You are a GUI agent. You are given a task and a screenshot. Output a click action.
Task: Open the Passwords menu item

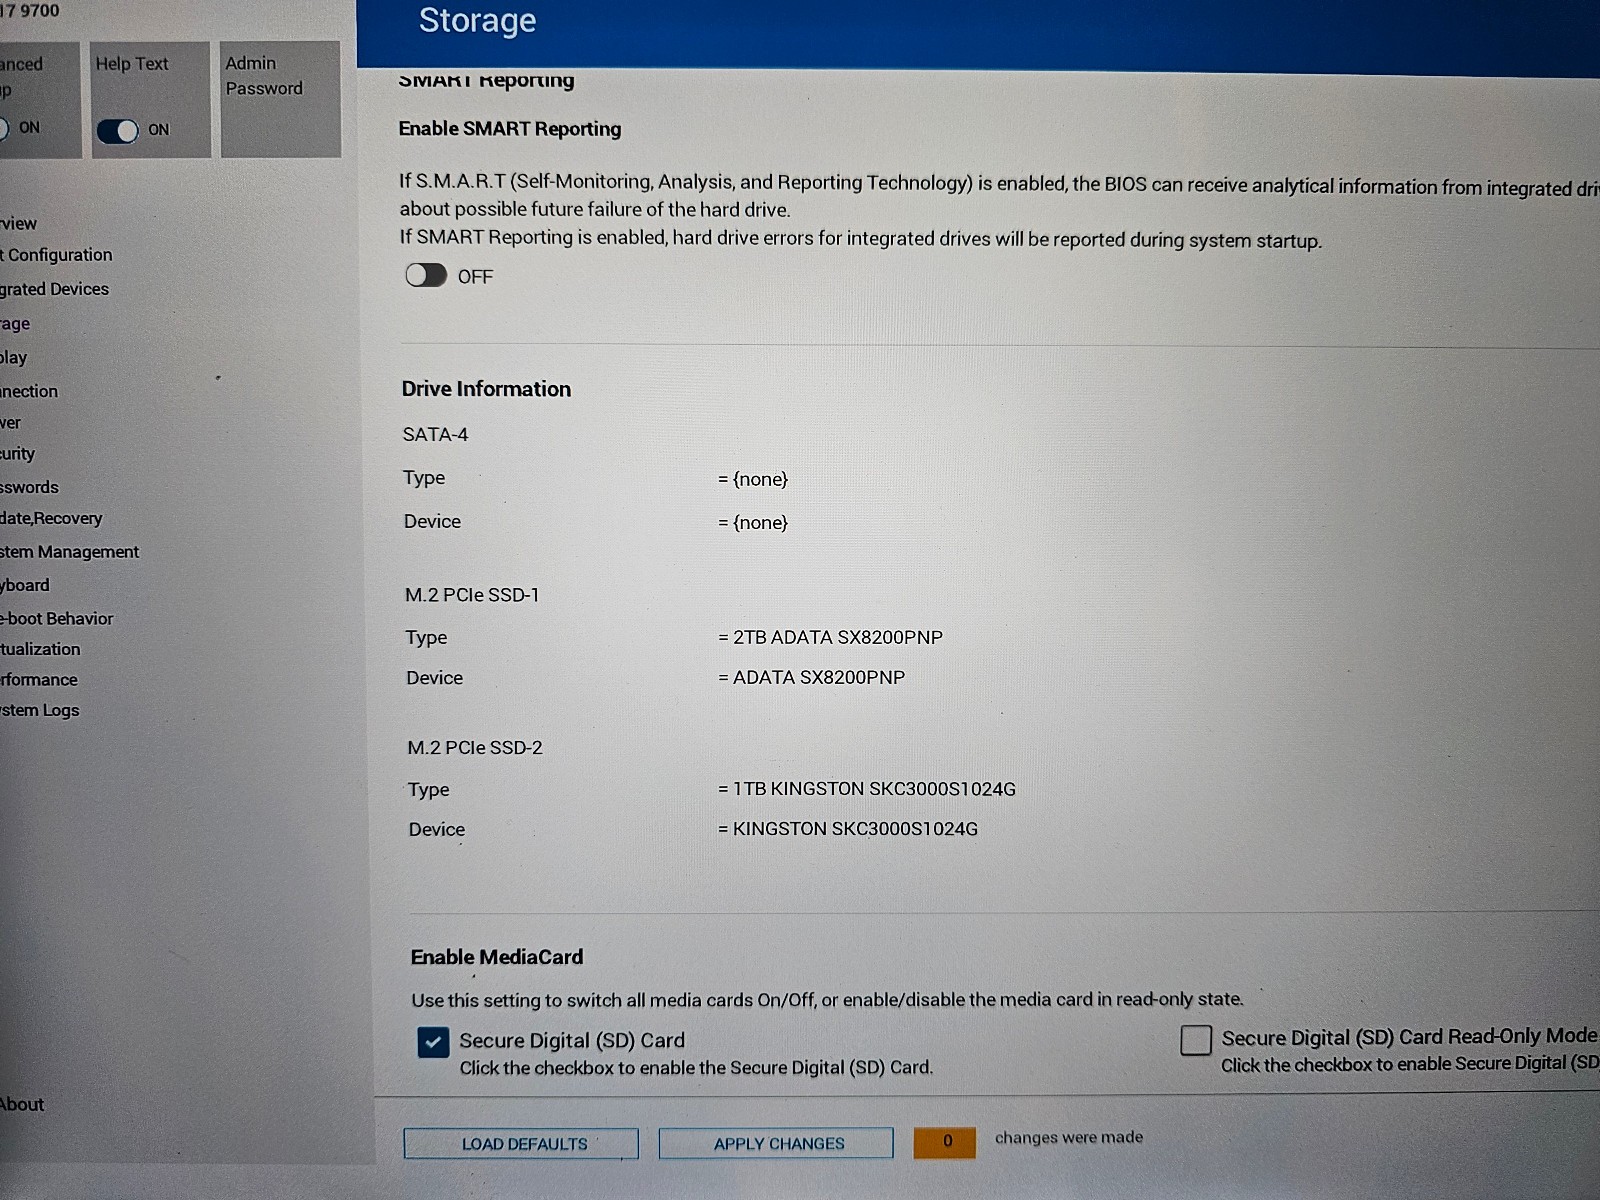(30, 487)
